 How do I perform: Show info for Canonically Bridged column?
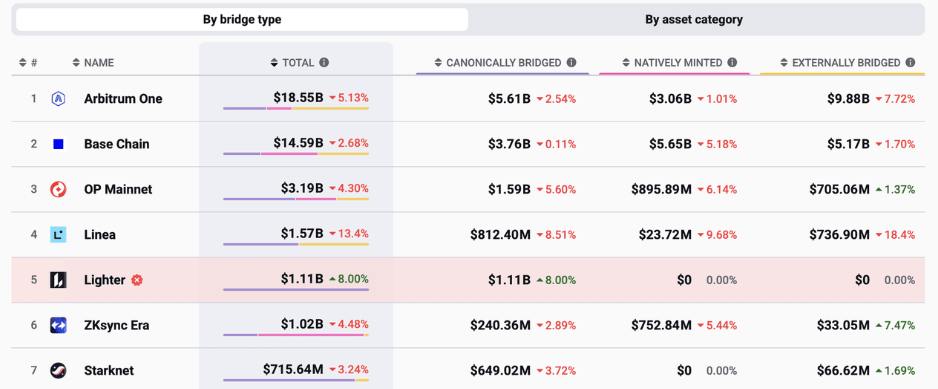[x=571, y=62]
